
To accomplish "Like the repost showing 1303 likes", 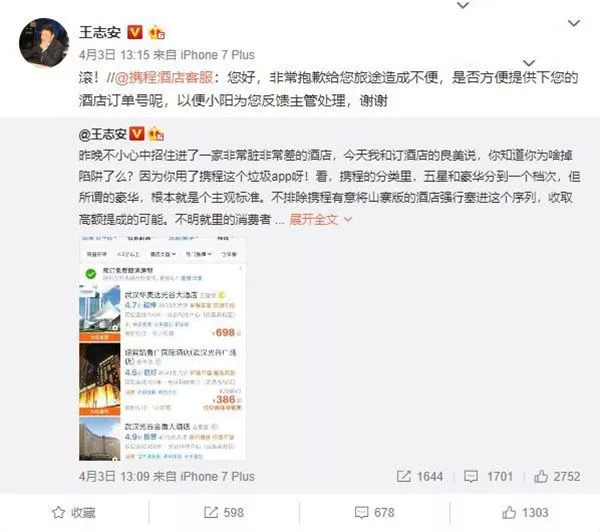I will tap(525, 512).
